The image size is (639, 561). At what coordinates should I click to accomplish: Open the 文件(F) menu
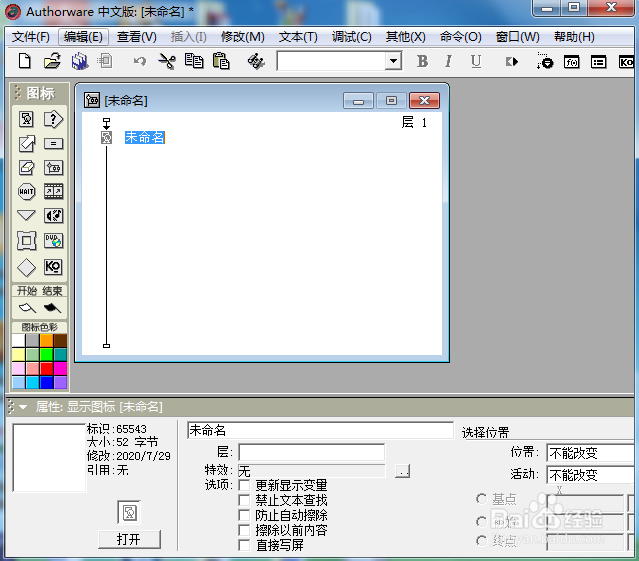[31, 37]
